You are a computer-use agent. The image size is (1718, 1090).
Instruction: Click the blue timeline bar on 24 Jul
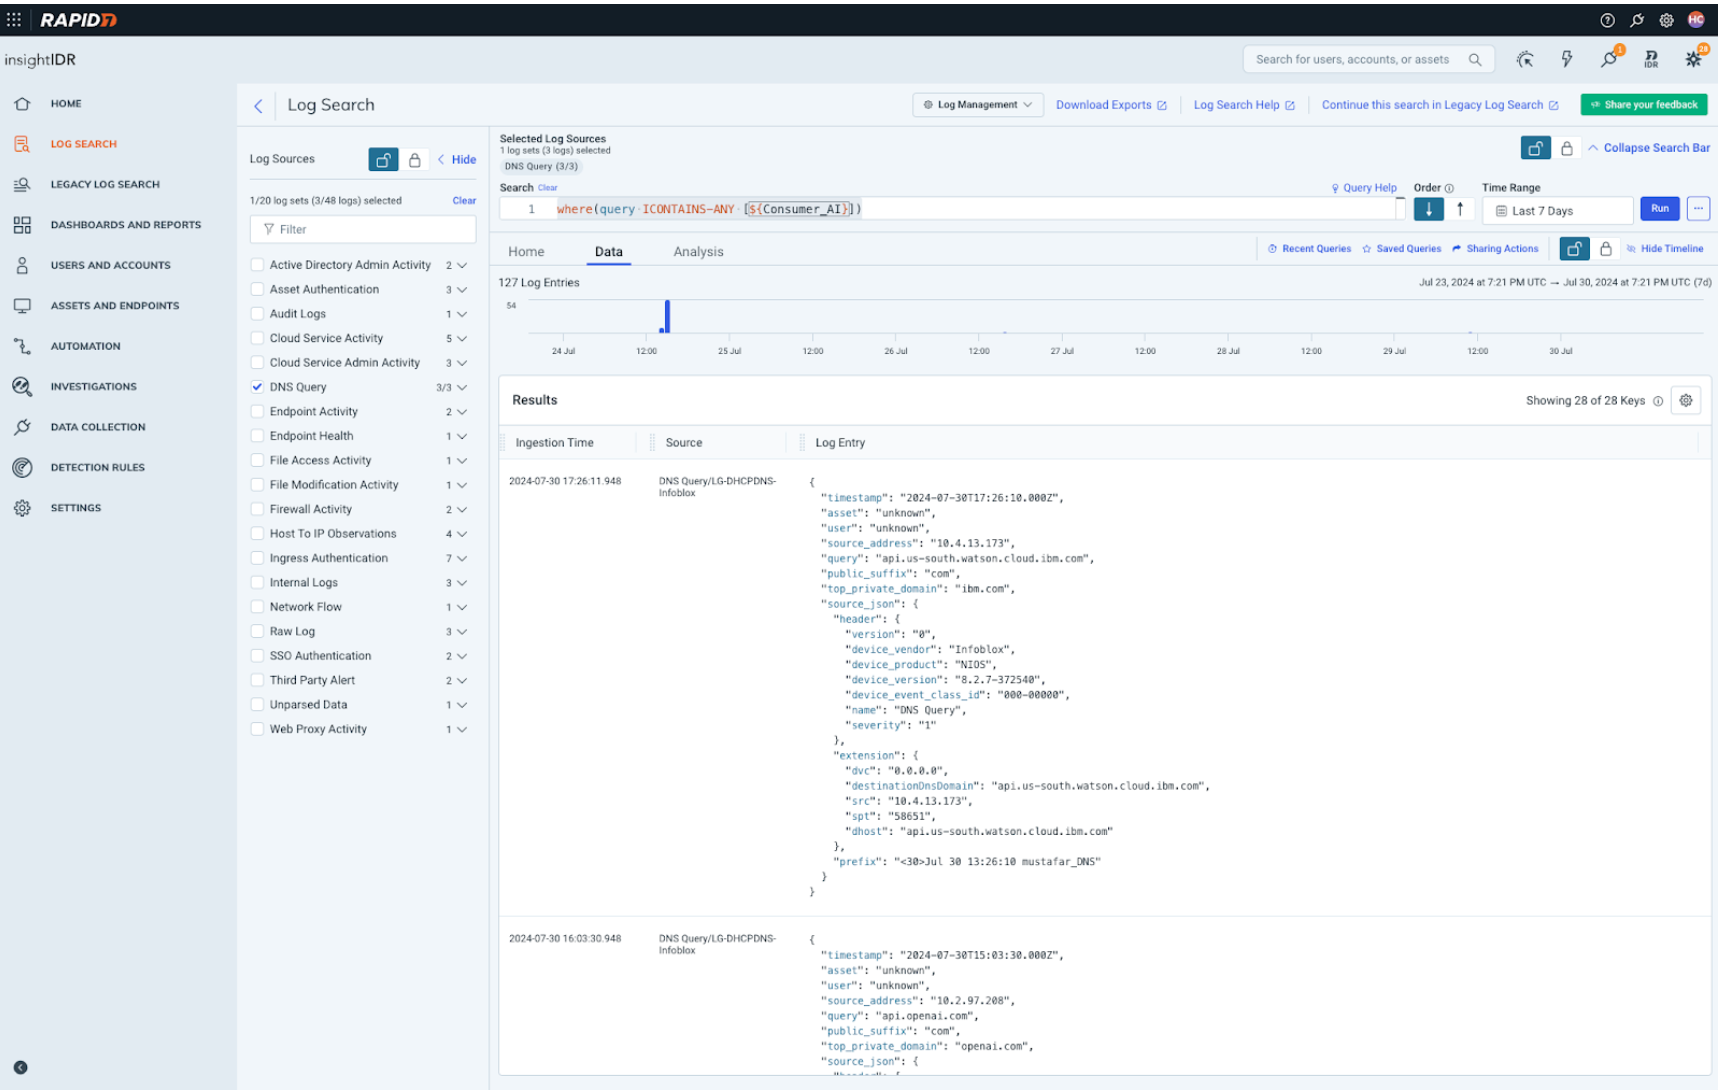click(x=667, y=316)
